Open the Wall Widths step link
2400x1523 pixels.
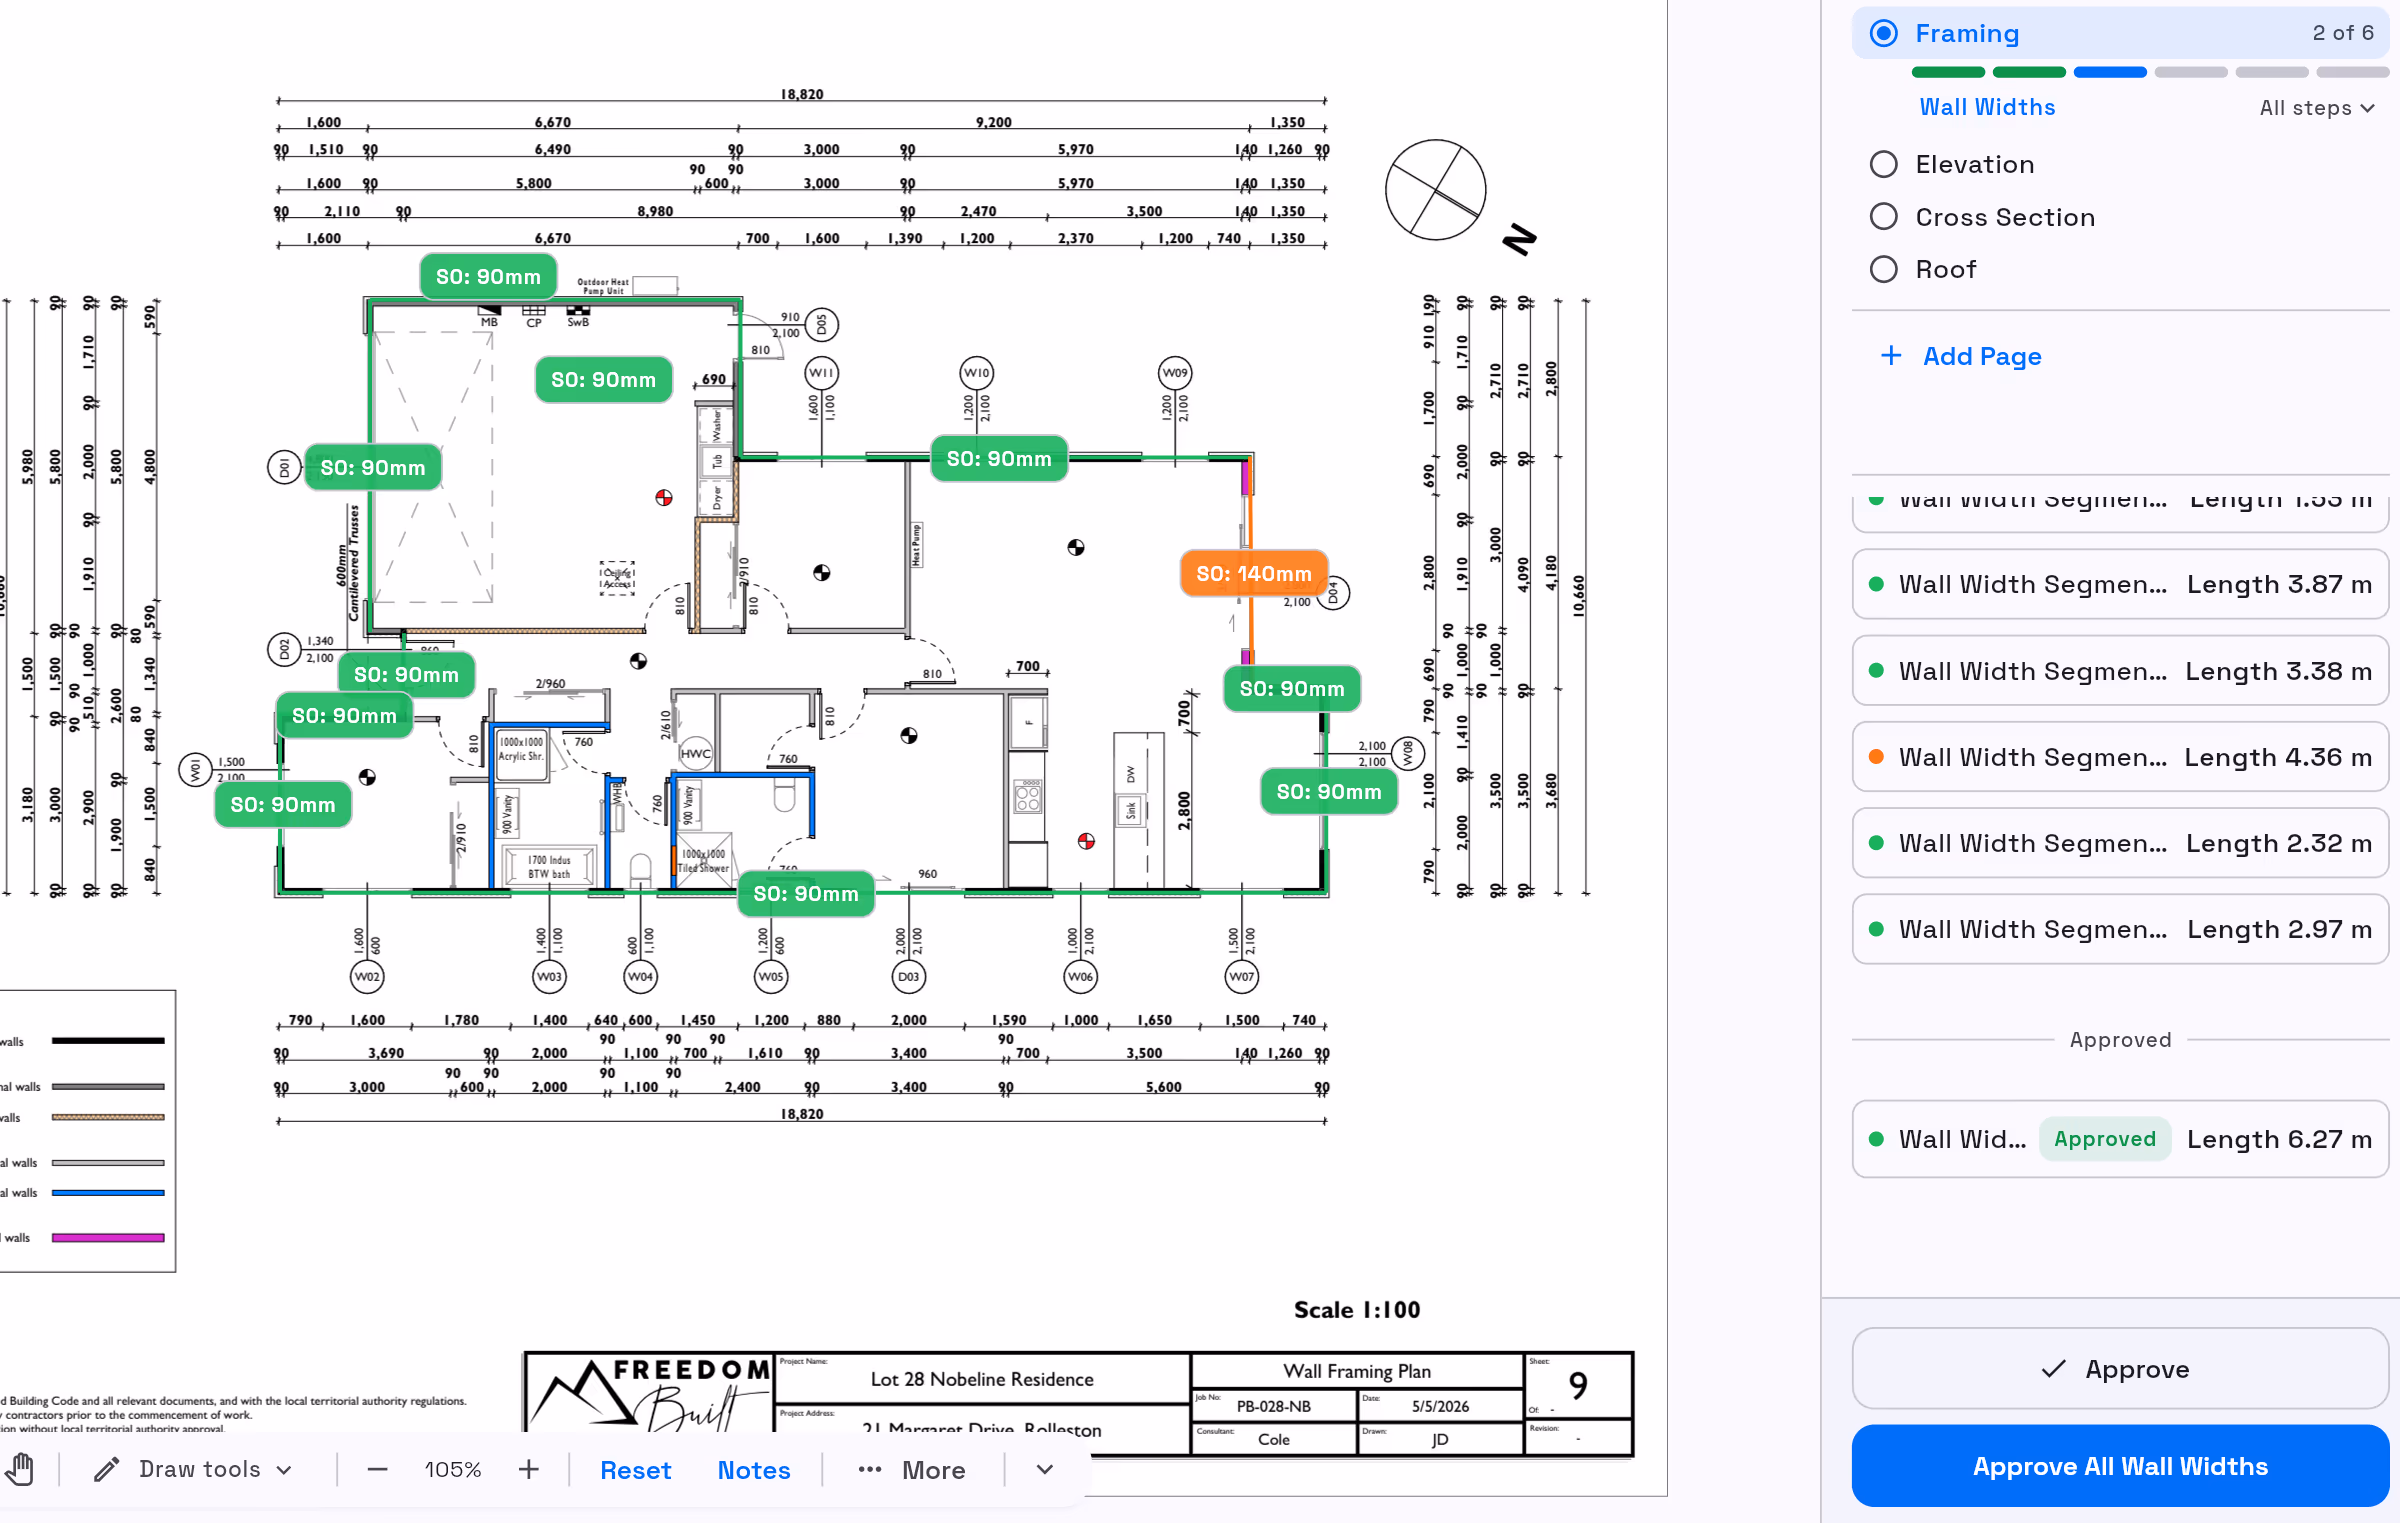[x=1987, y=107]
